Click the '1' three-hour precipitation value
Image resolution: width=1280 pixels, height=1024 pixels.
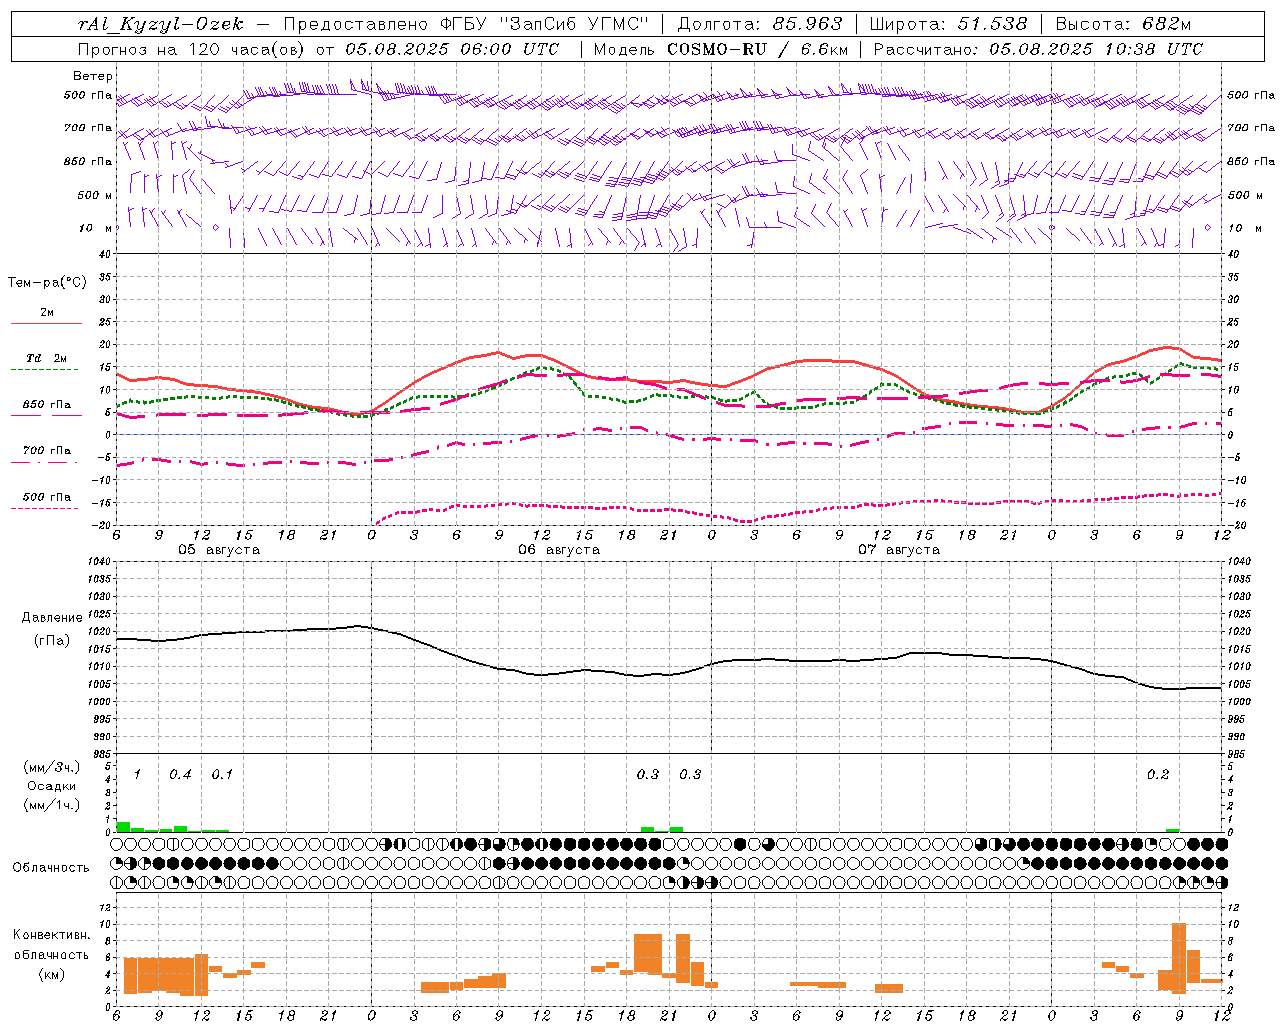tap(137, 774)
